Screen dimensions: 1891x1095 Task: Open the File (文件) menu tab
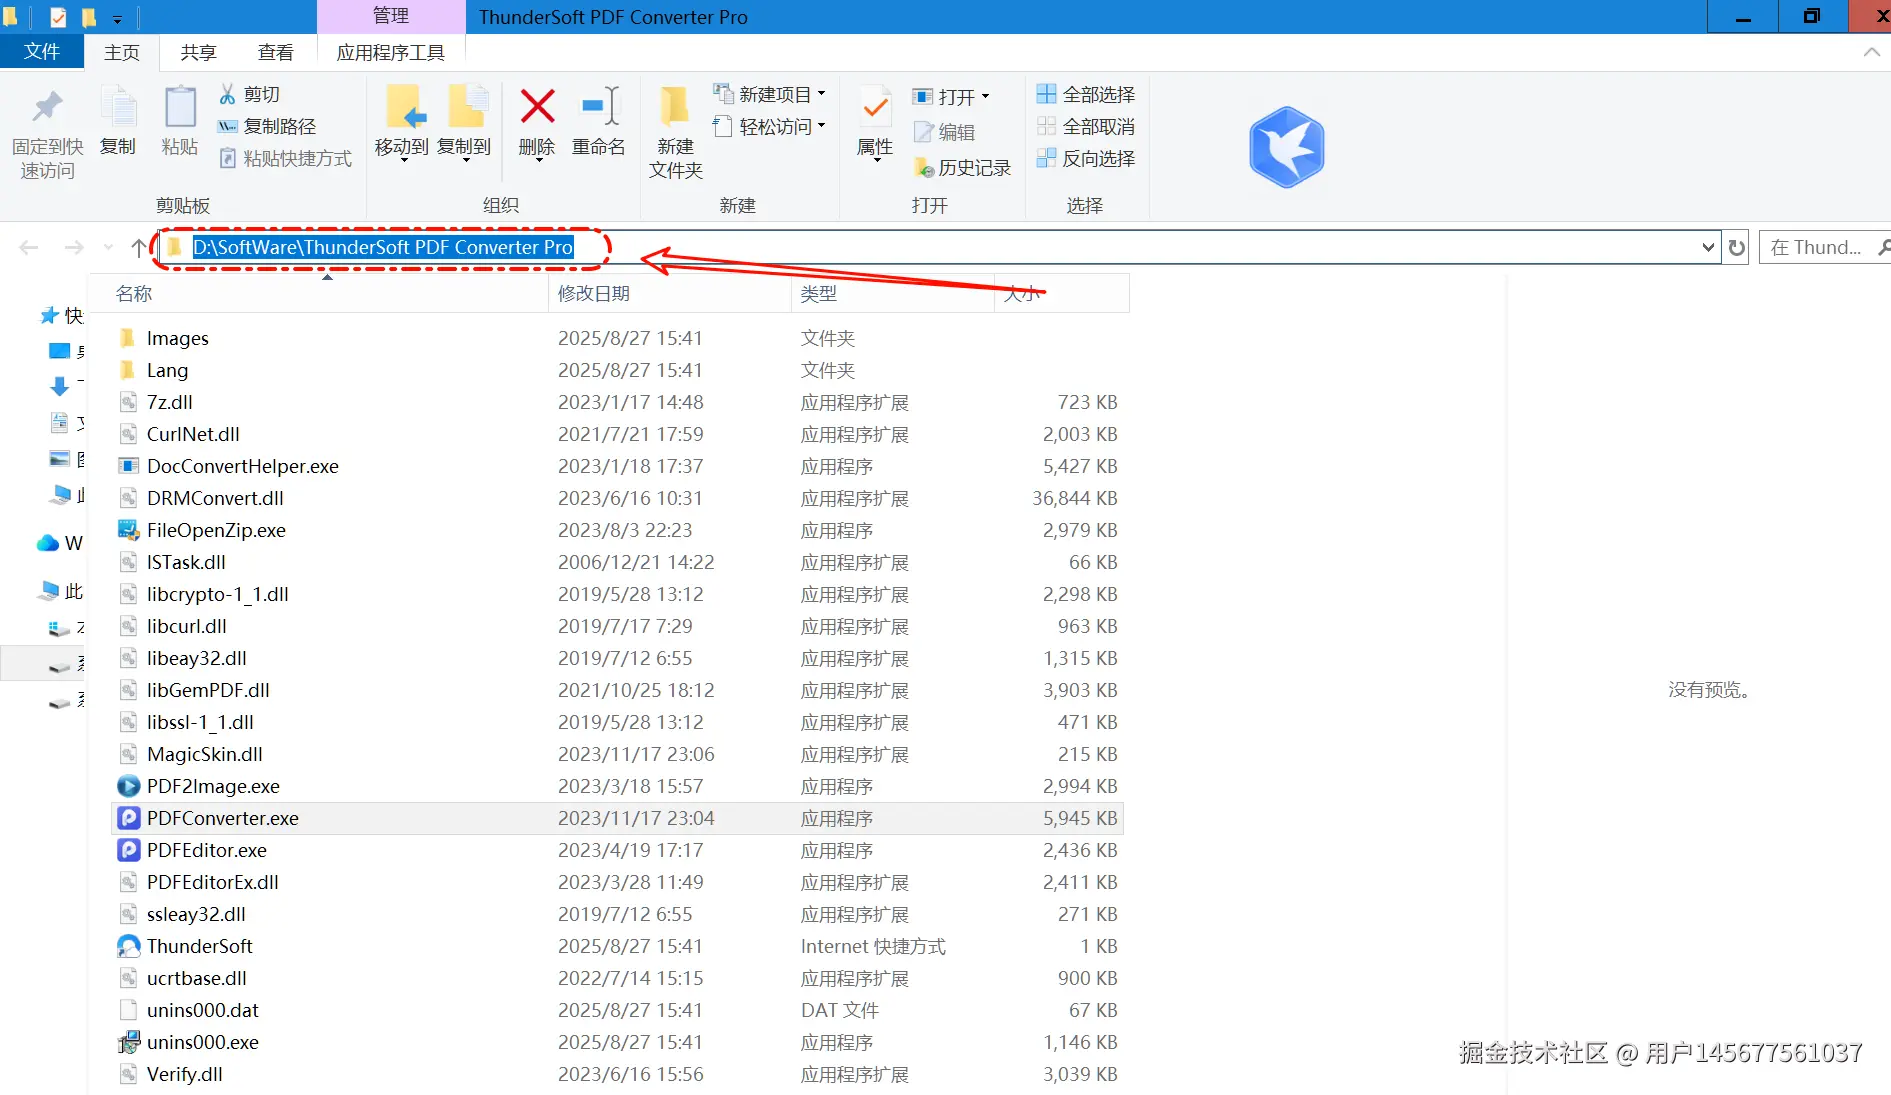tap(42, 51)
